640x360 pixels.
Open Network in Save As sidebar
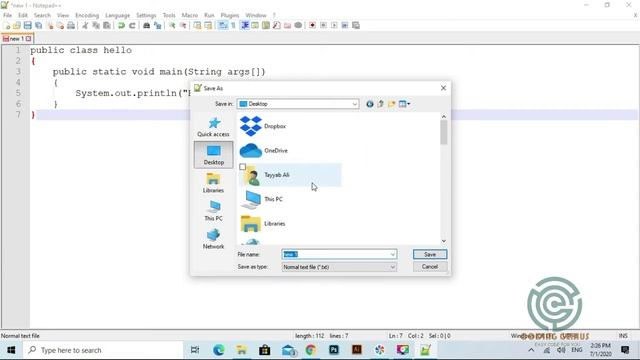point(213,239)
